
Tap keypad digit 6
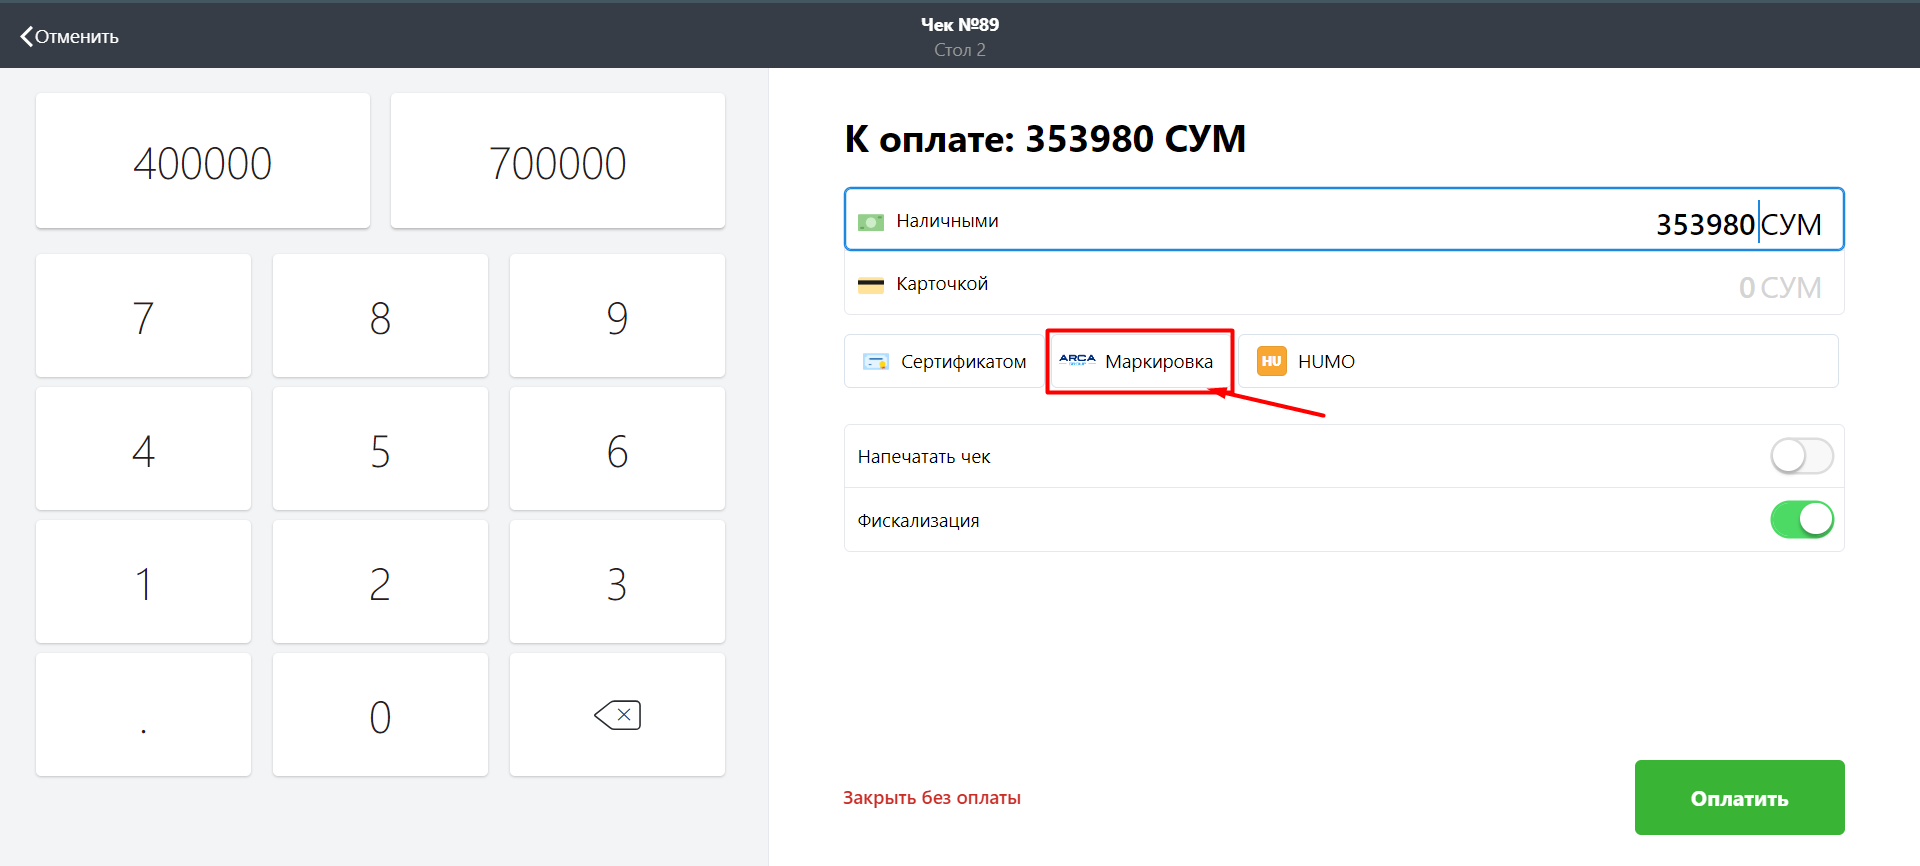pos(617,449)
